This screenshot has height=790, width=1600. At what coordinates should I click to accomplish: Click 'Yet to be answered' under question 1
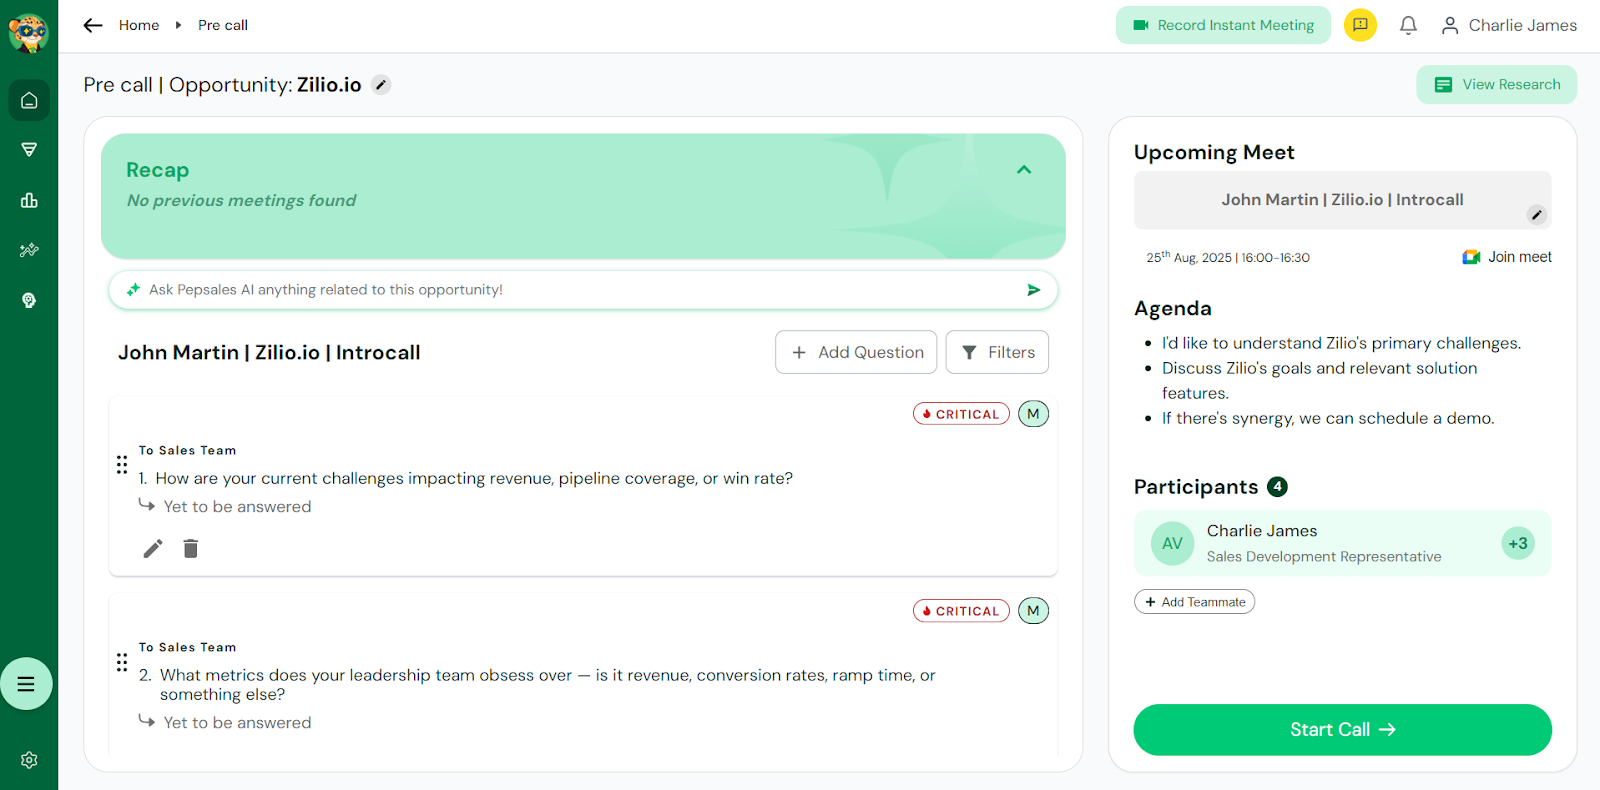(237, 507)
